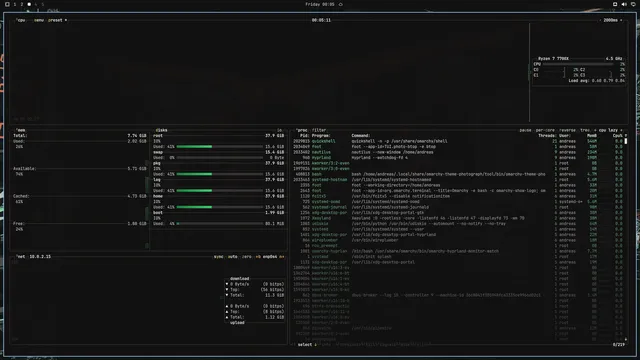Select the Xwayland process row
This screenshot has height=360, width=640.
[x=457, y=218]
